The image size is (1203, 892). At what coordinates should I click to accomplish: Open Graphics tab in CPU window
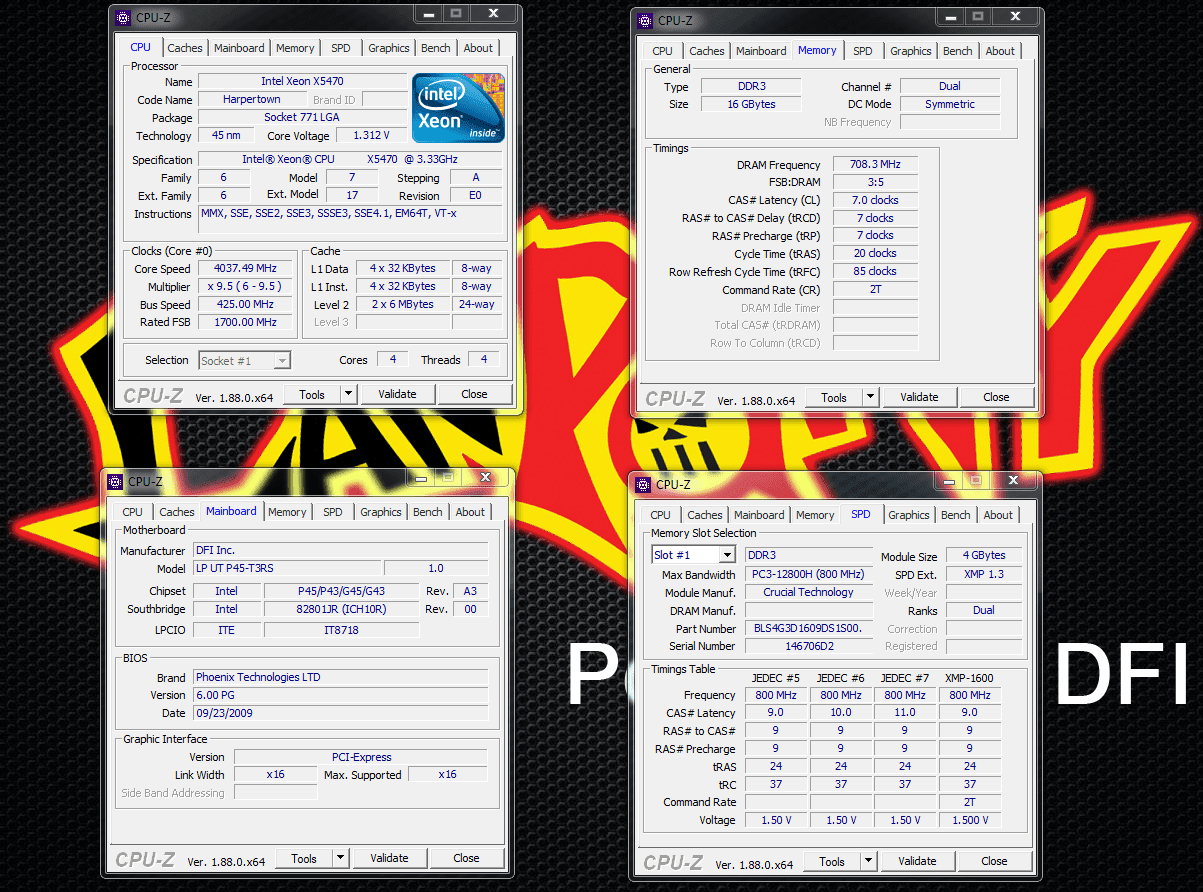[x=389, y=47]
